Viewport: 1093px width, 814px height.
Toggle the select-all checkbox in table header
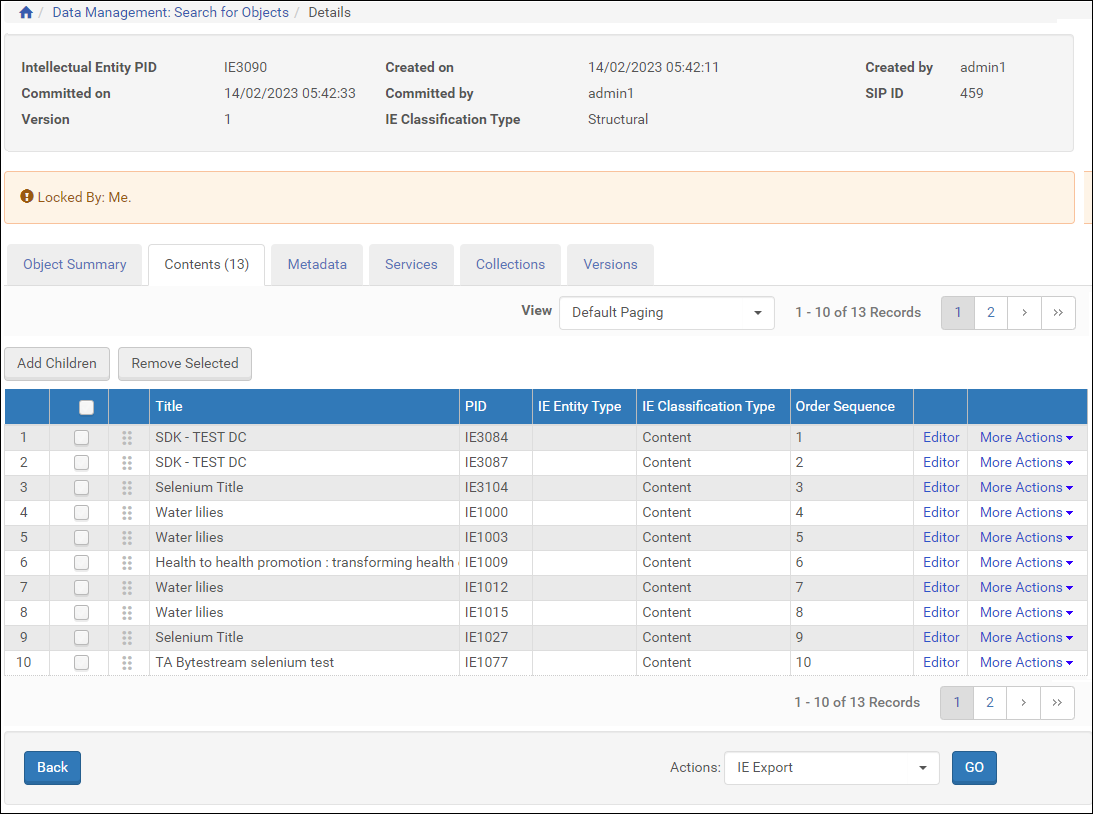coord(86,407)
